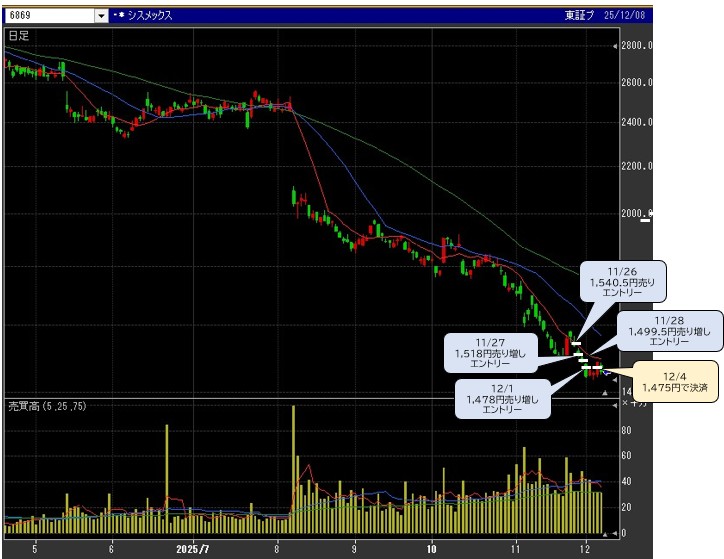Click the 2800.0 price axis arrow marker
This screenshot has width=724, height=559.
tap(615, 46)
